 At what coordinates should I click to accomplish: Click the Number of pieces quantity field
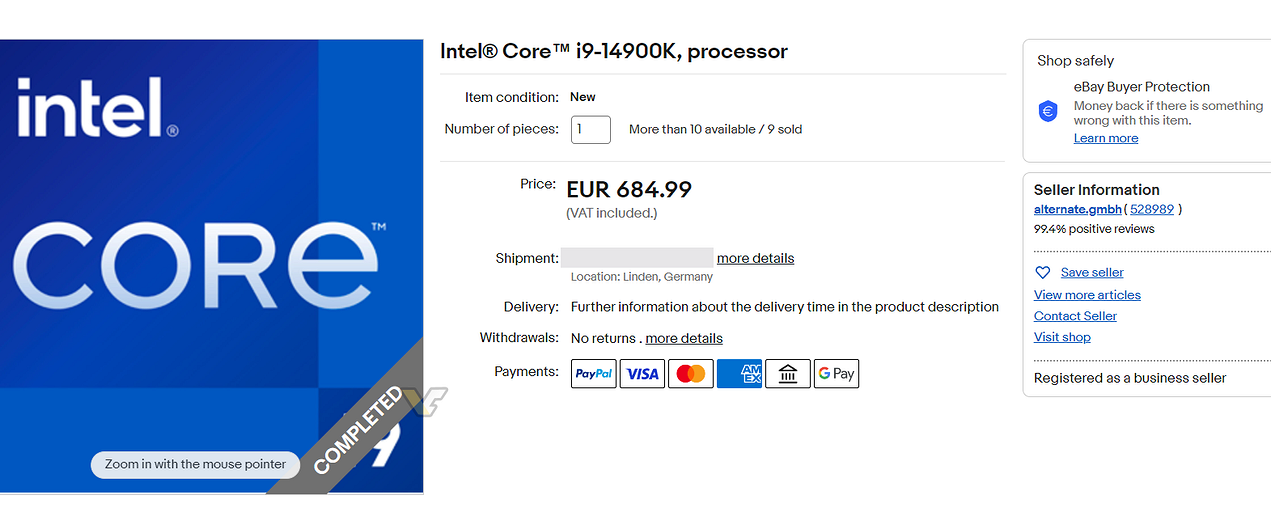click(591, 129)
